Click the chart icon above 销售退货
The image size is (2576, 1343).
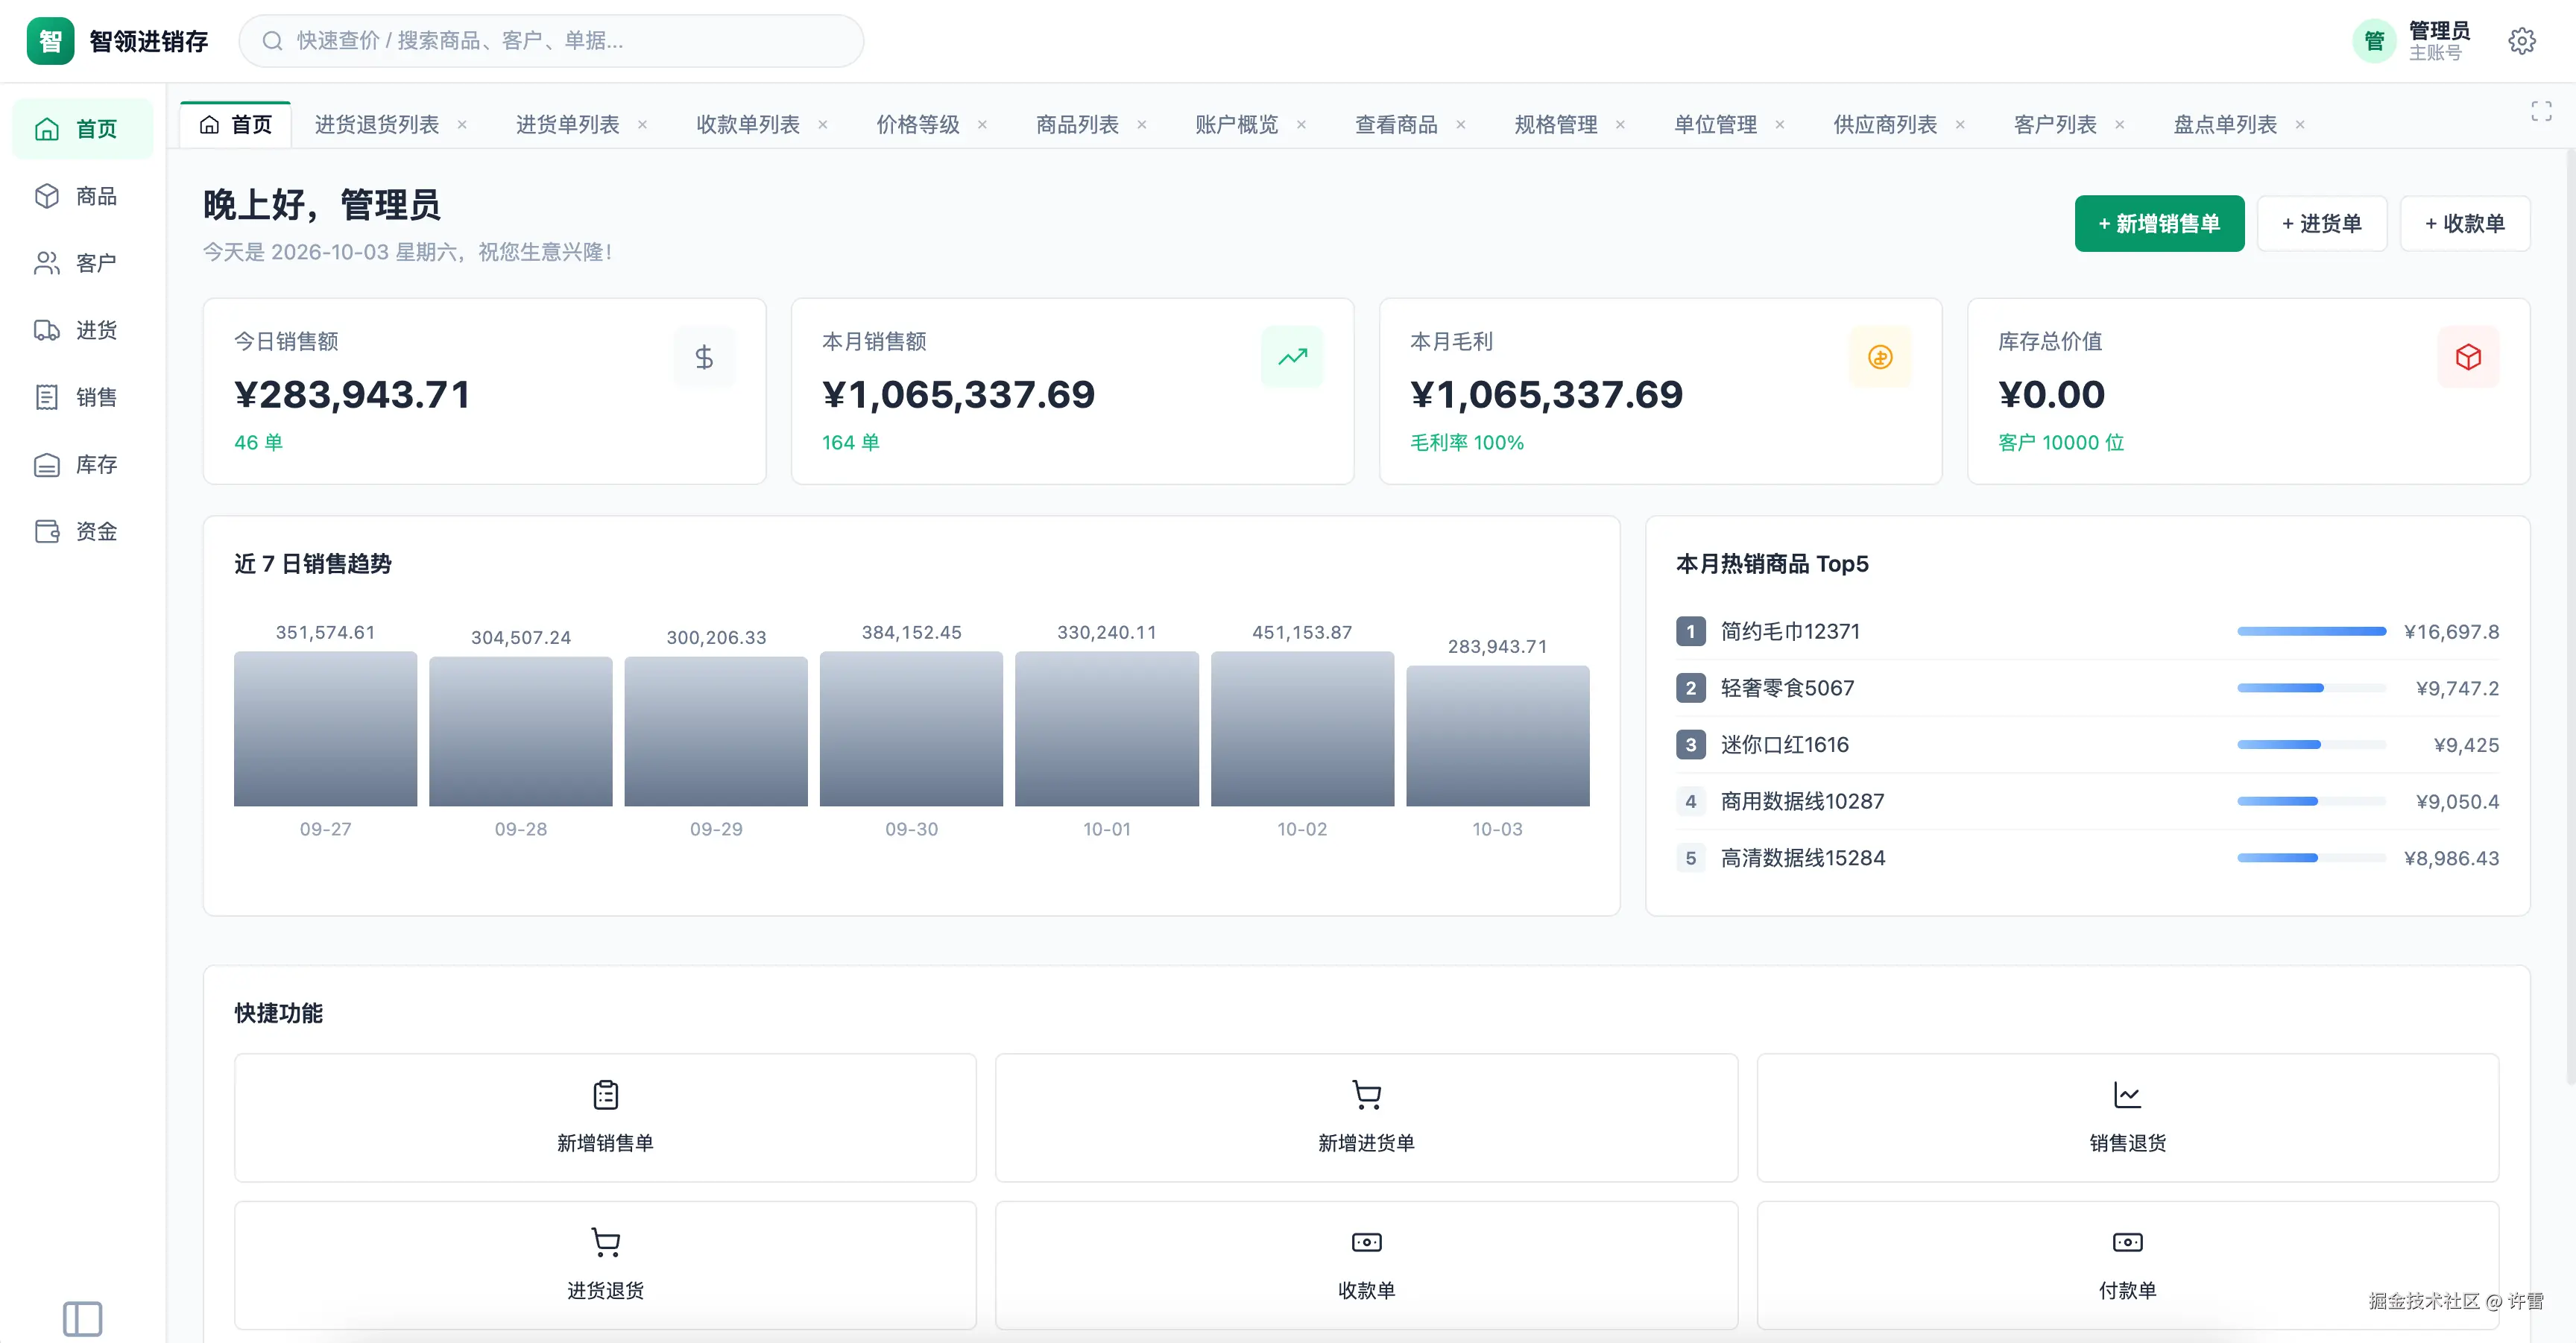tap(2127, 1095)
